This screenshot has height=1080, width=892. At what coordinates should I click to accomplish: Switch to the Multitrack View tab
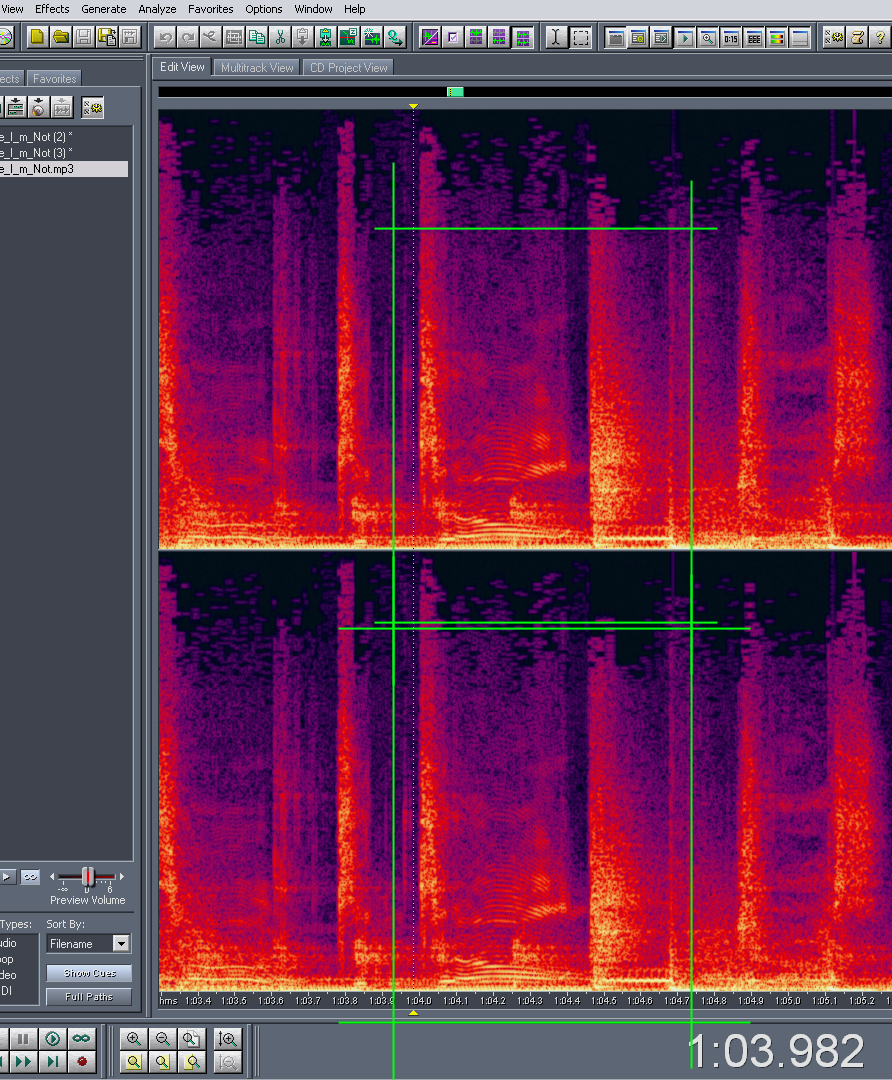[257, 68]
